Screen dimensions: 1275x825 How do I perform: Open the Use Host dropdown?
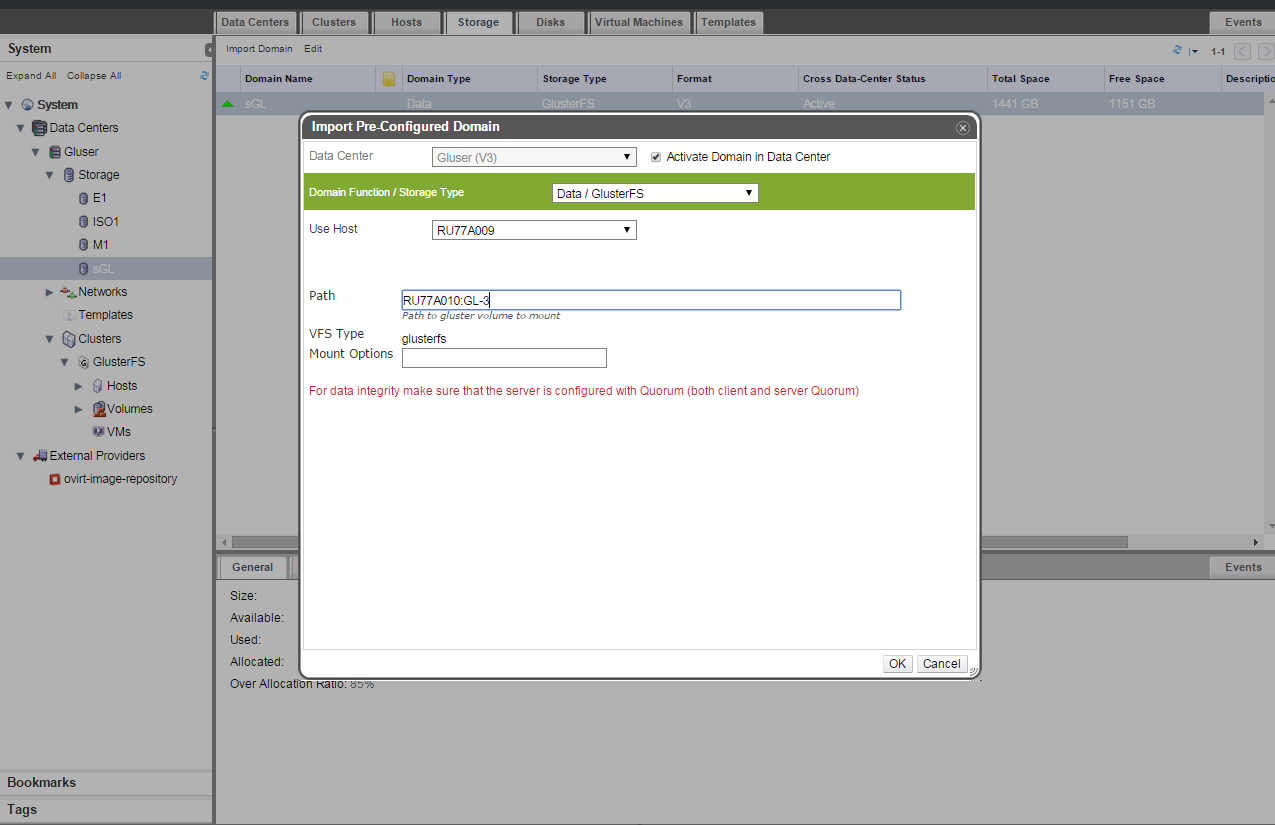coord(534,230)
